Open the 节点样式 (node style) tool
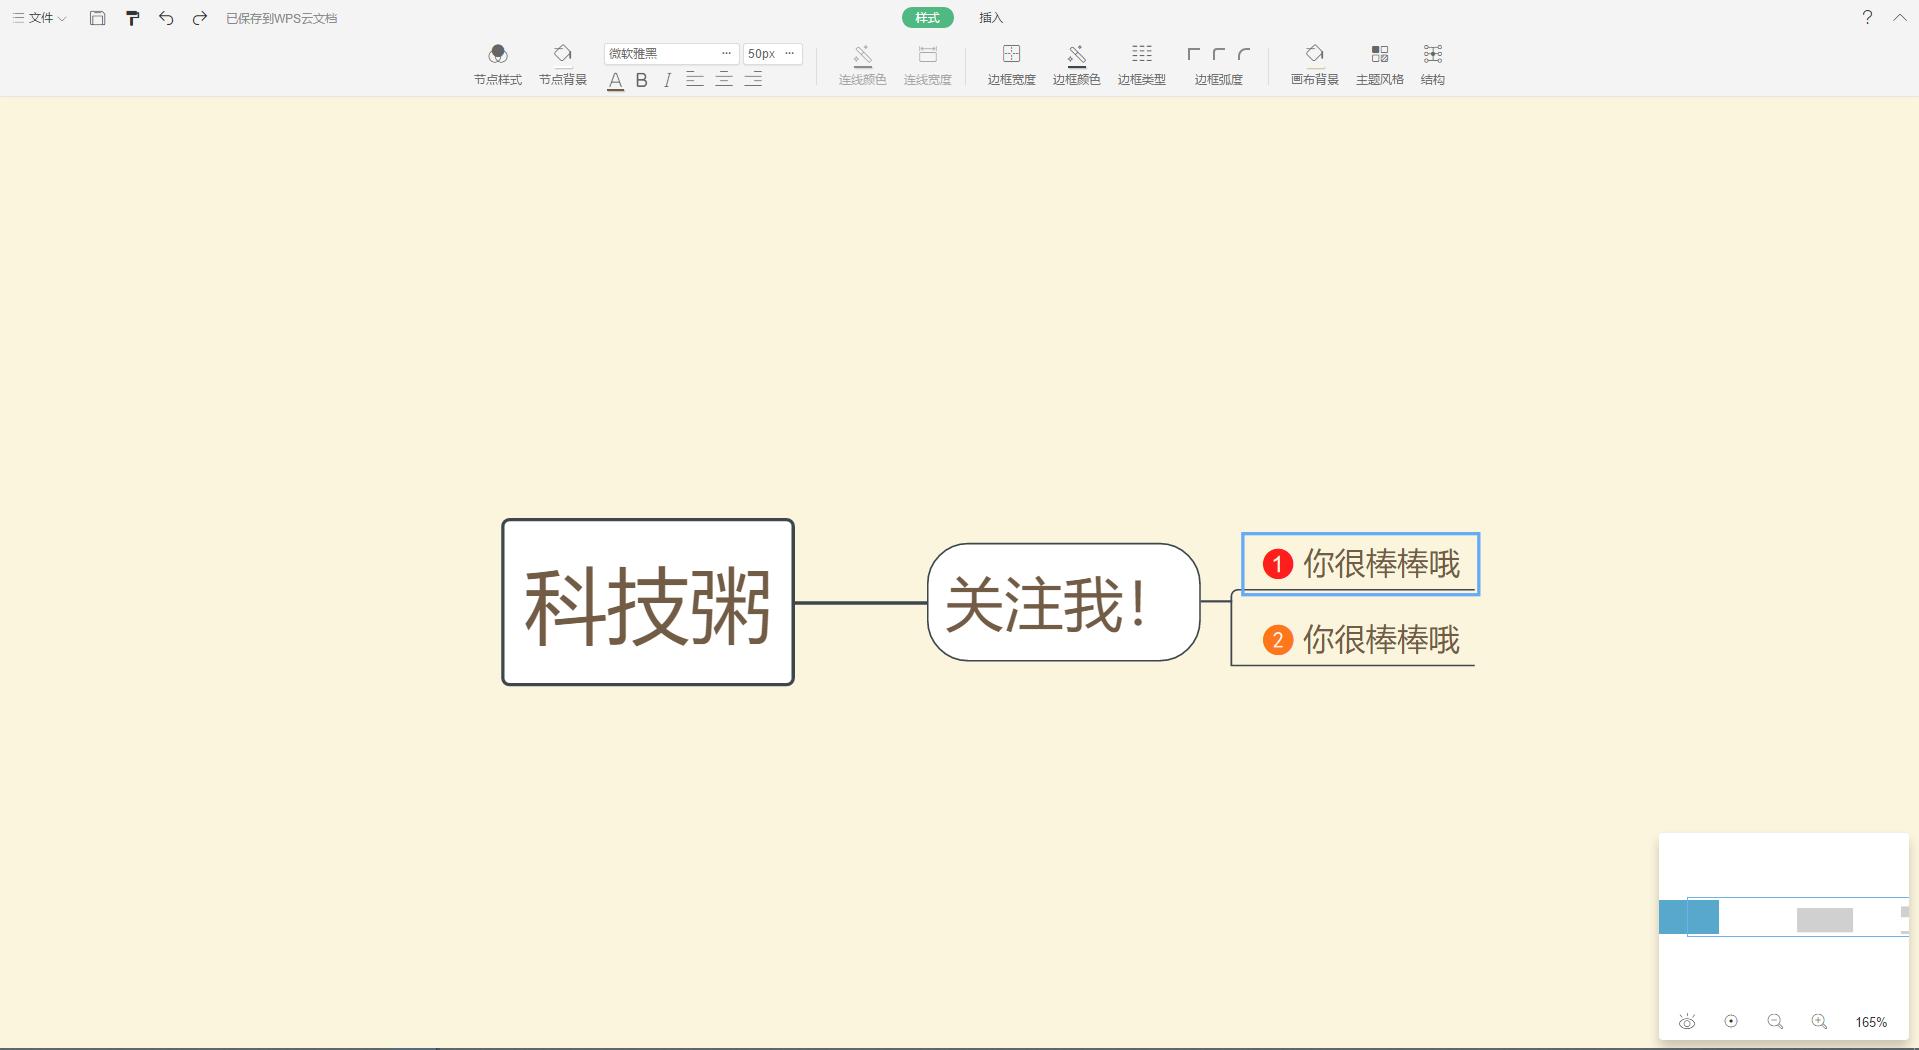This screenshot has height=1050, width=1919. pos(497,62)
